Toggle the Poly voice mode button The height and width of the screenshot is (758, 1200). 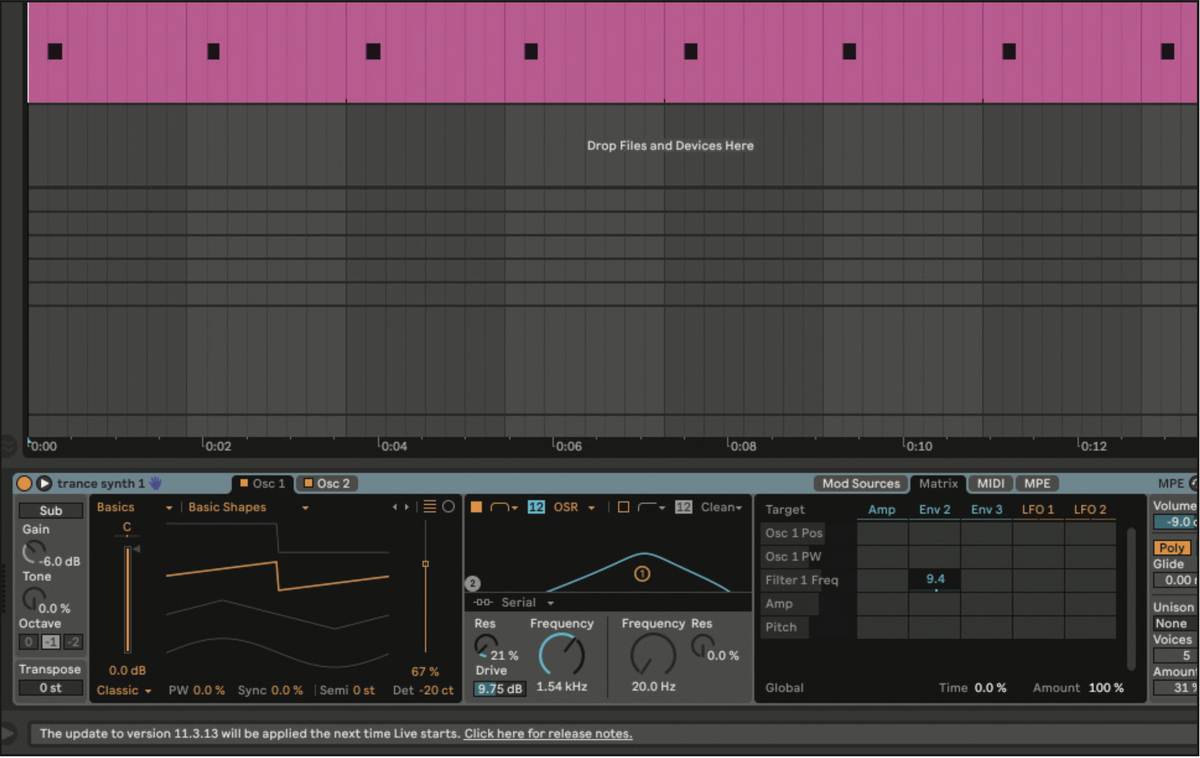tap(1172, 548)
